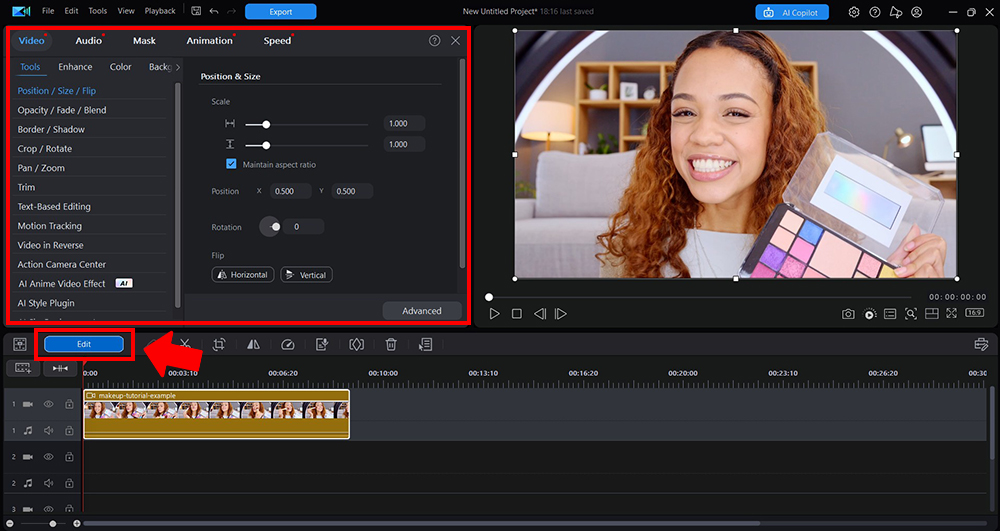This screenshot has height=531, width=1000.
Task: Click the crop tool icon in timeline toolbar
Action: (x=219, y=344)
